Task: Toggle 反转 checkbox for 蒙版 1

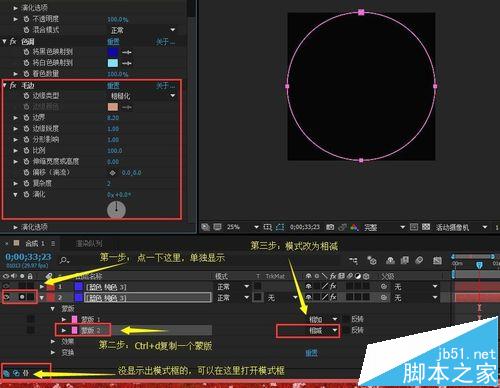Action: pyautogui.click(x=346, y=319)
